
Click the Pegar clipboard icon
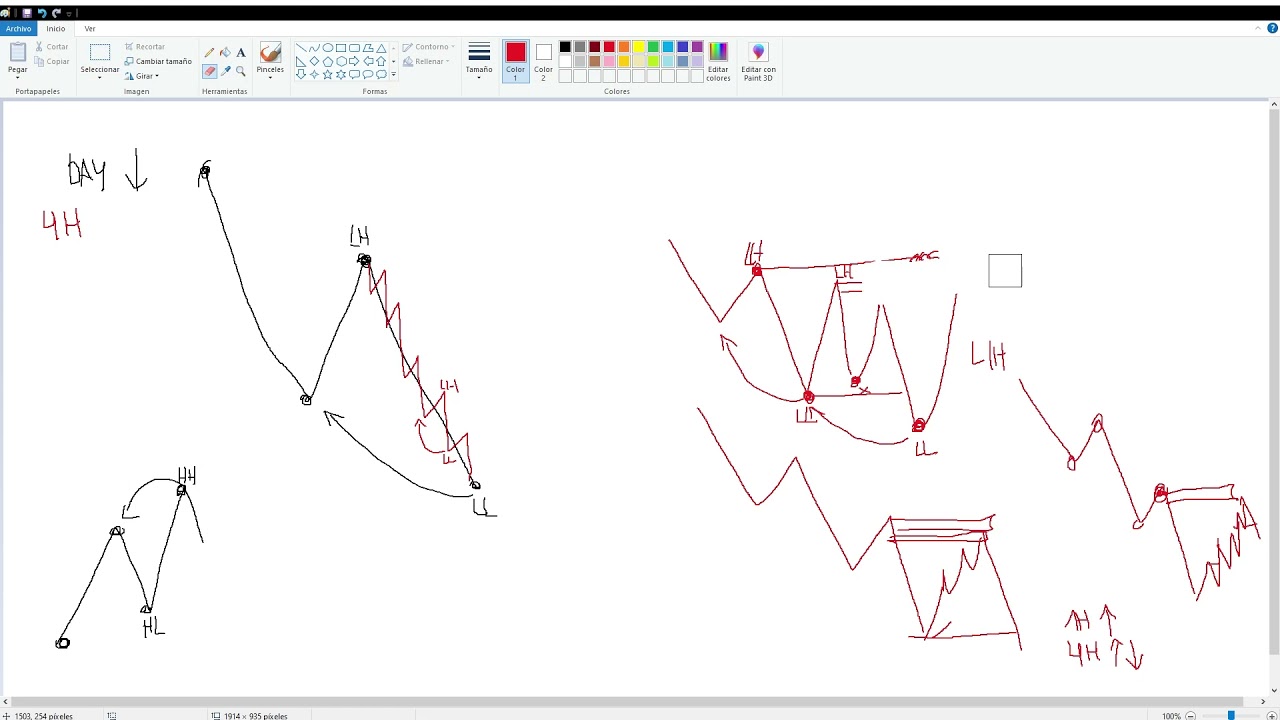click(x=18, y=53)
